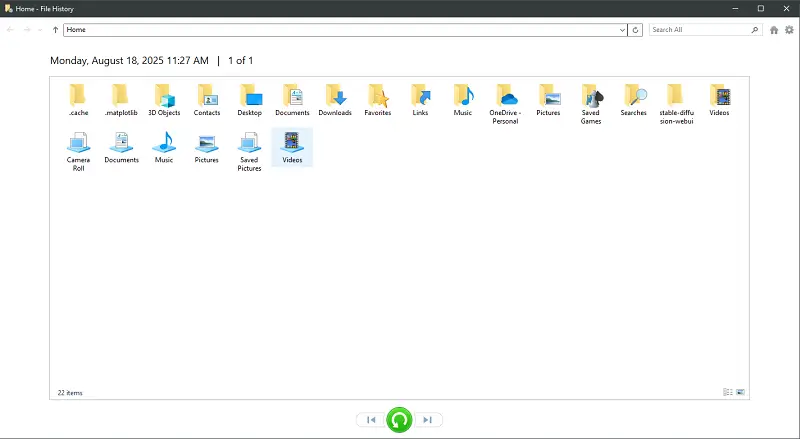
Task: Click the search magnifier icon
Action: click(x=754, y=30)
